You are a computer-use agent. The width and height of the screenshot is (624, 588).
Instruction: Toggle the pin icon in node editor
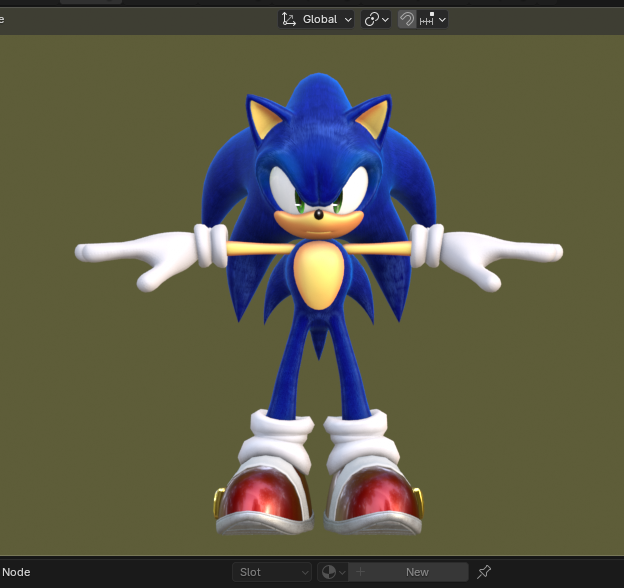point(484,572)
